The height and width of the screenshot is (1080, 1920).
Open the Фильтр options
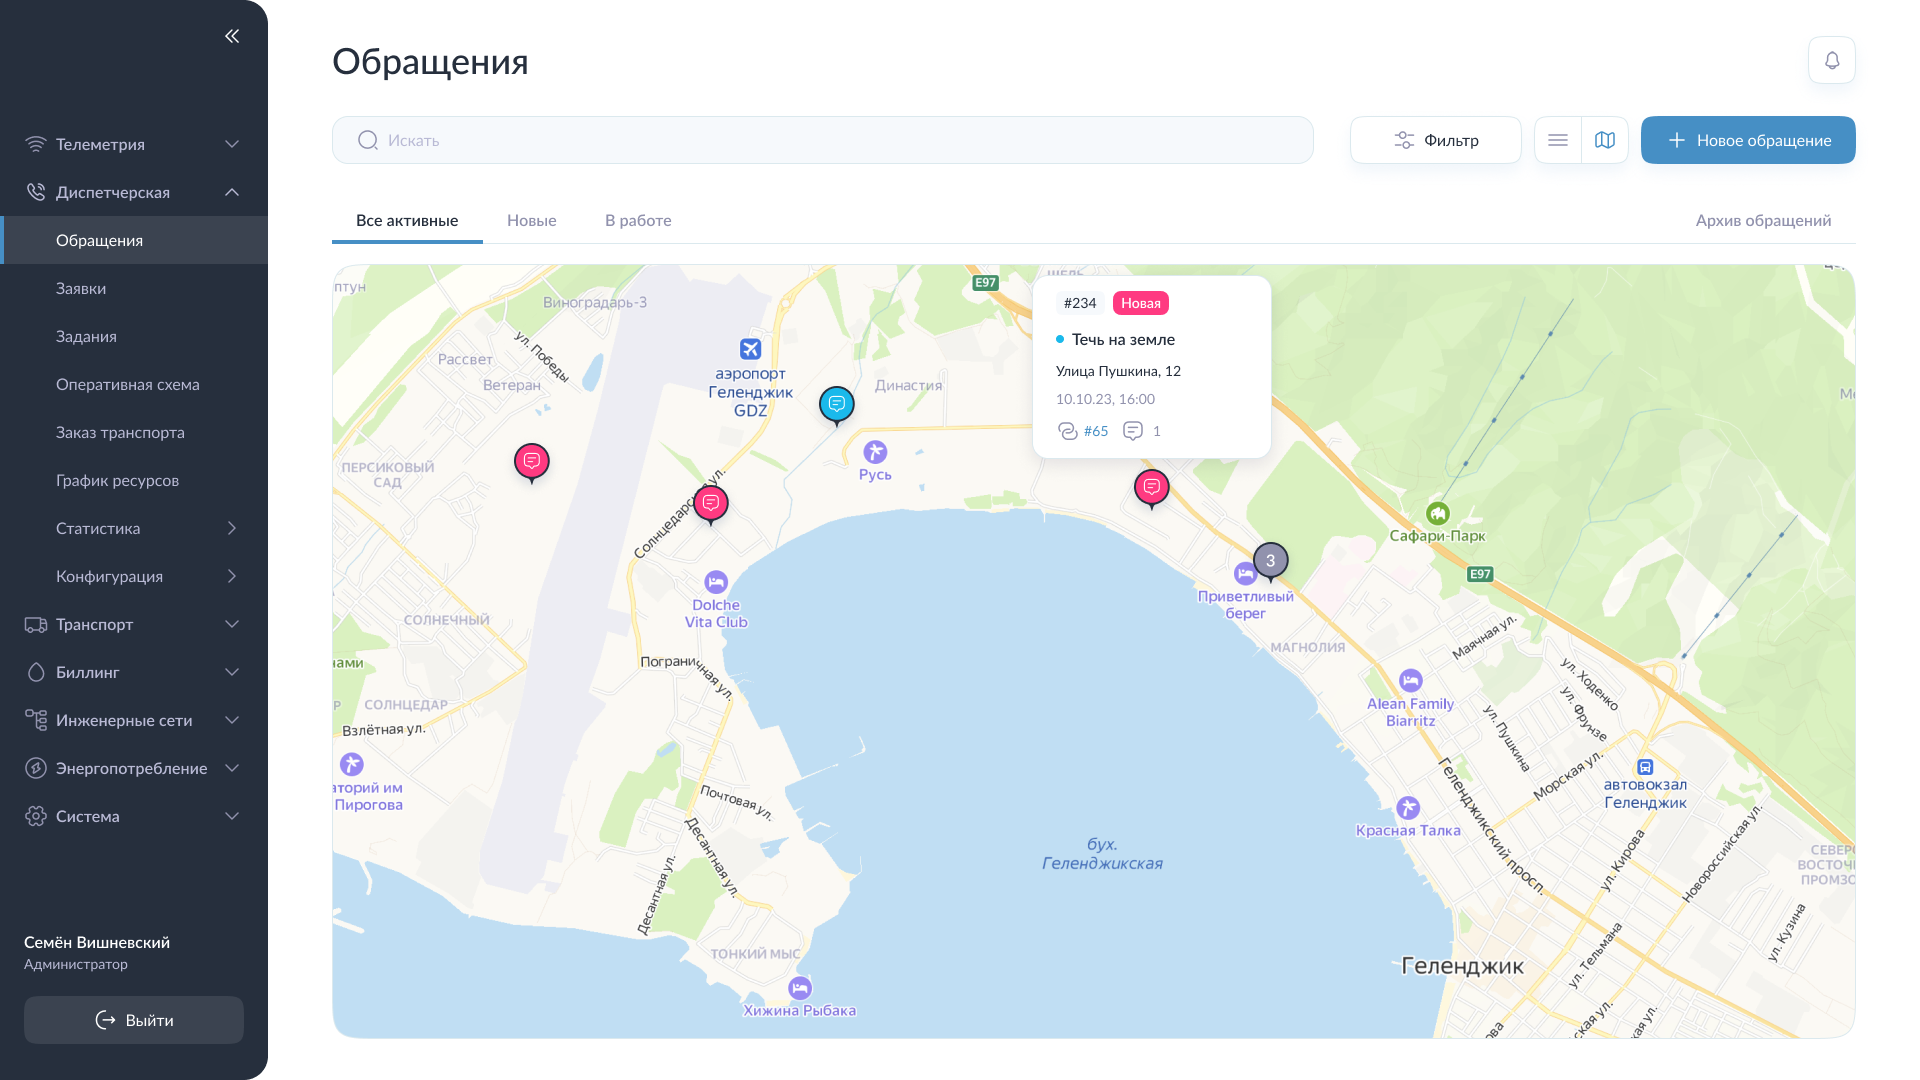(1435, 140)
